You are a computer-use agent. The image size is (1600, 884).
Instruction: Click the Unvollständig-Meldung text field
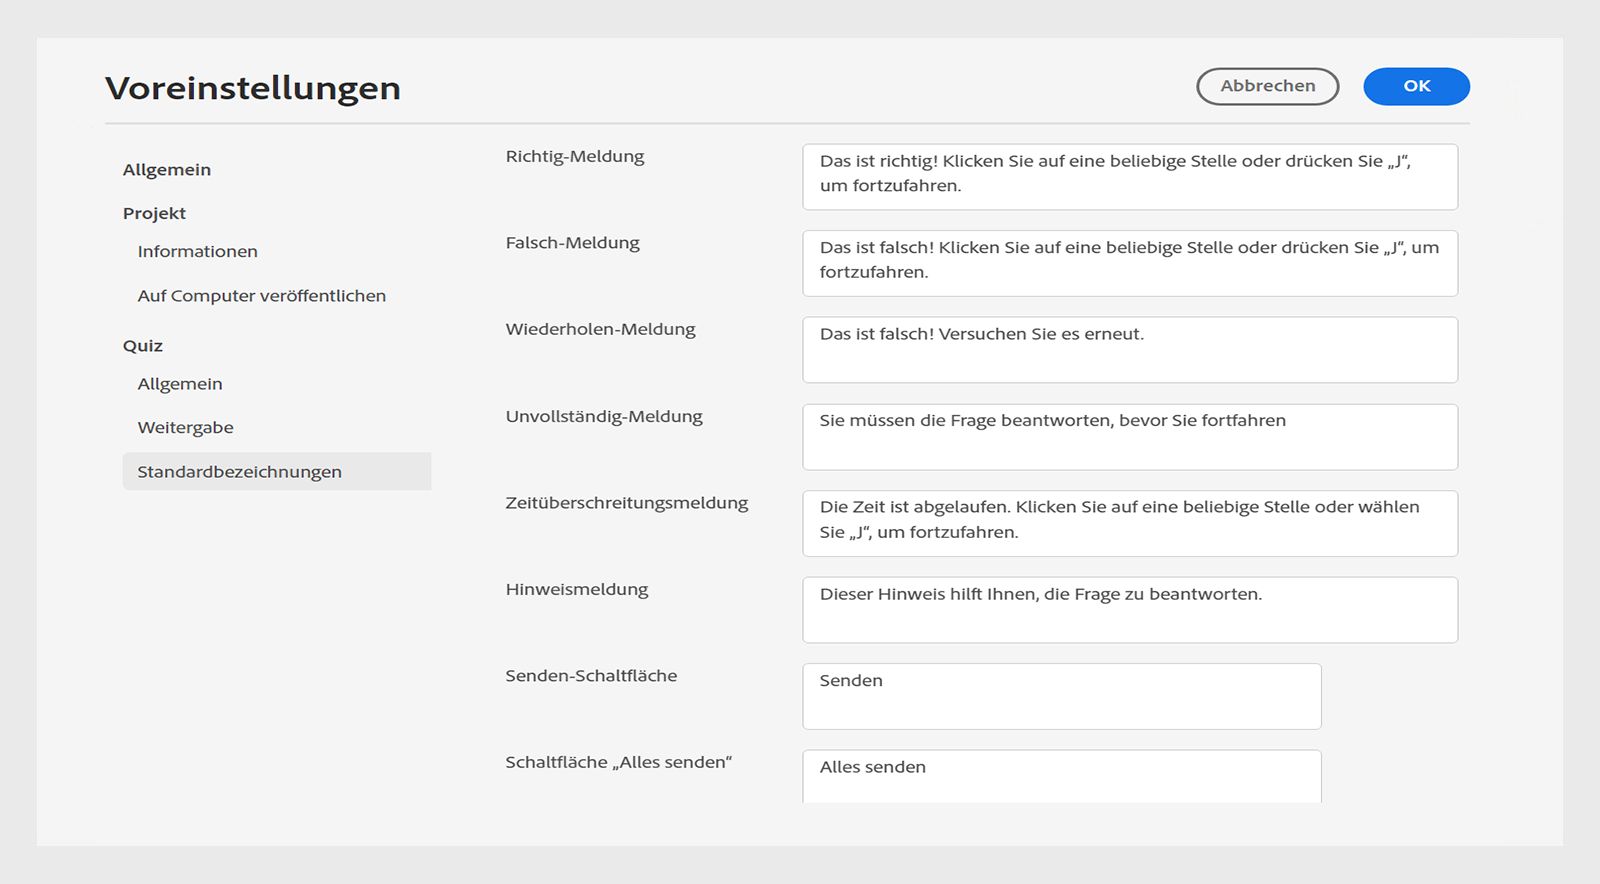(1129, 437)
